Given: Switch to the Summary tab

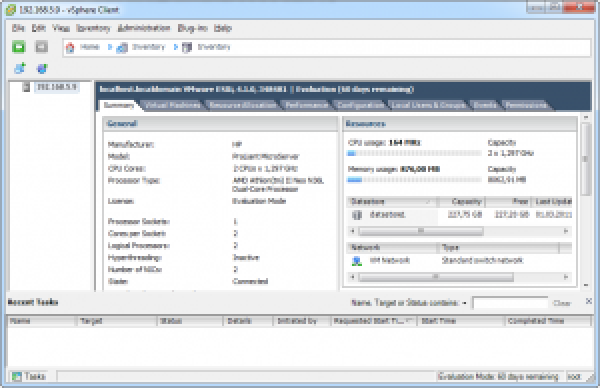Looking at the screenshot, I should [119, 105].
